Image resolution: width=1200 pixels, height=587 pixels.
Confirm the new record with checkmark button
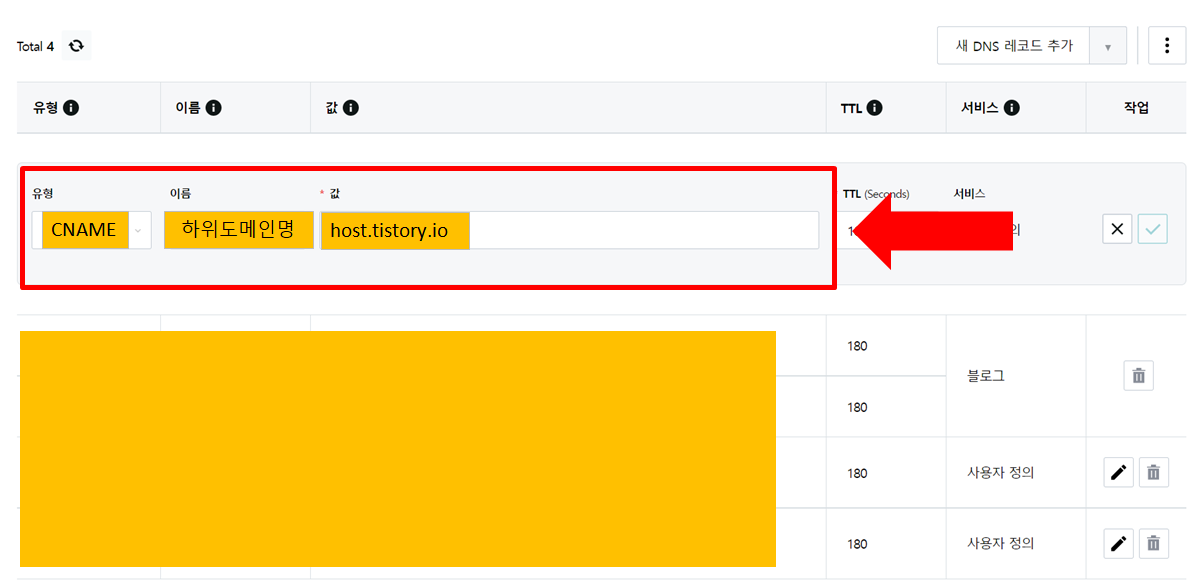coord(1153,230)
